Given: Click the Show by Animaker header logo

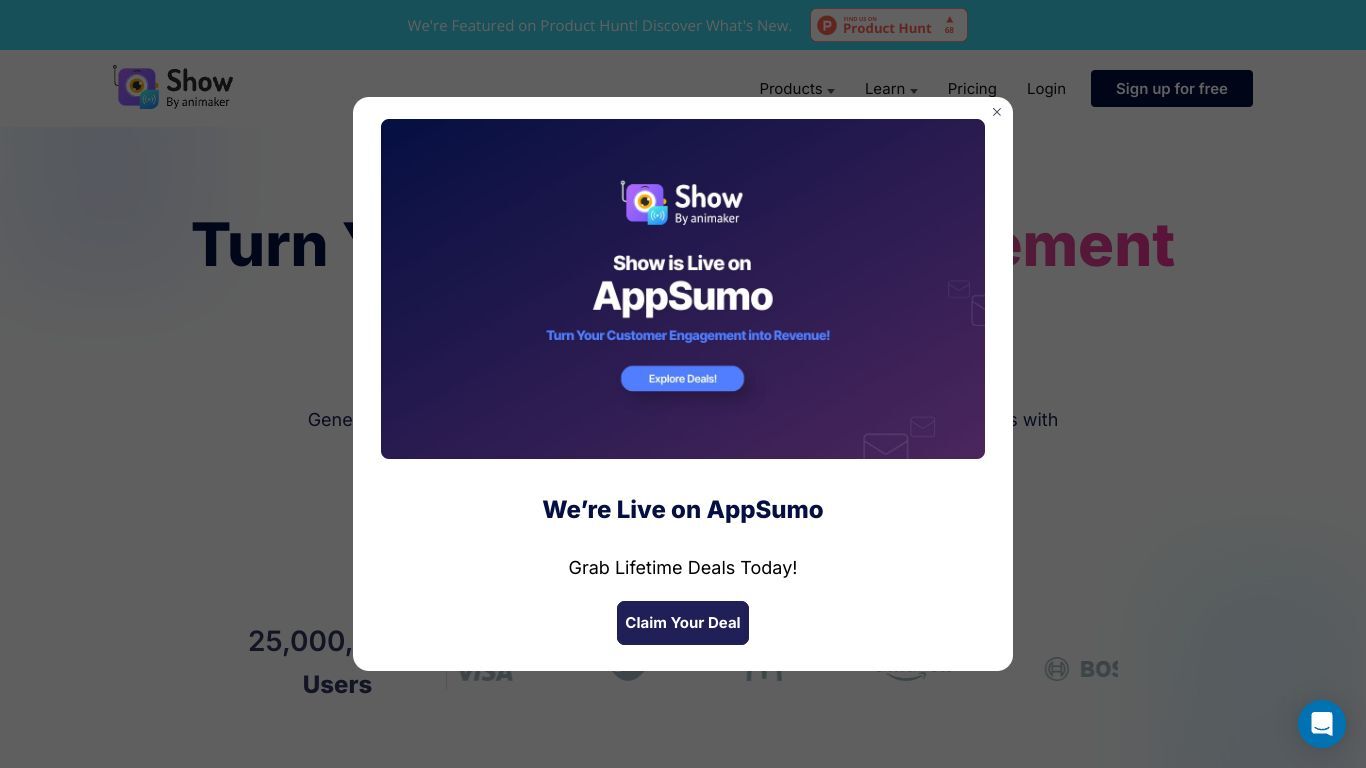Looking at the screenshot, I should point(173,87).
